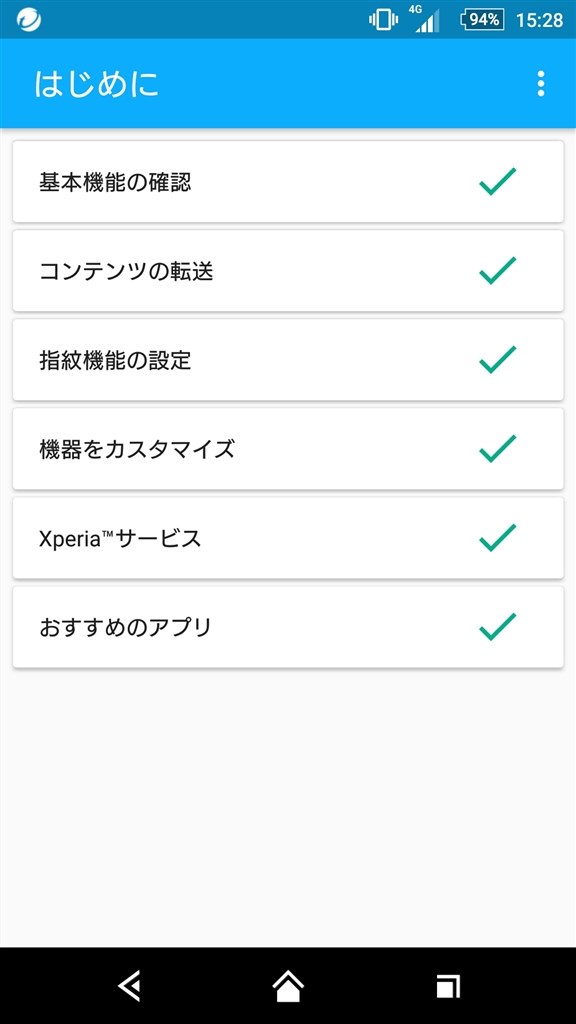Expand the 機器をカスタマイズ item
The width and height of the screenshot is (576, 1024).
[287, 449]
